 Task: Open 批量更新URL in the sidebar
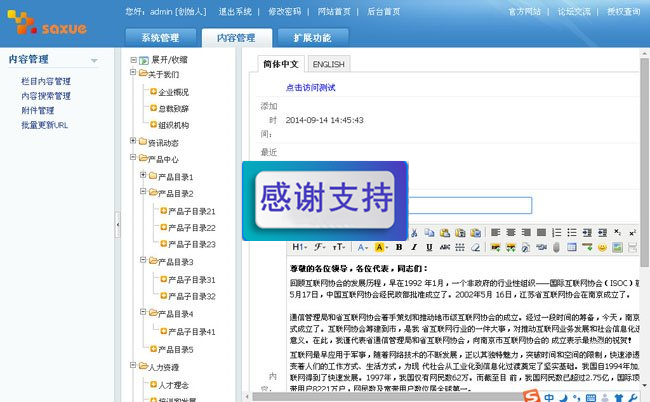(x=45, y=125)
